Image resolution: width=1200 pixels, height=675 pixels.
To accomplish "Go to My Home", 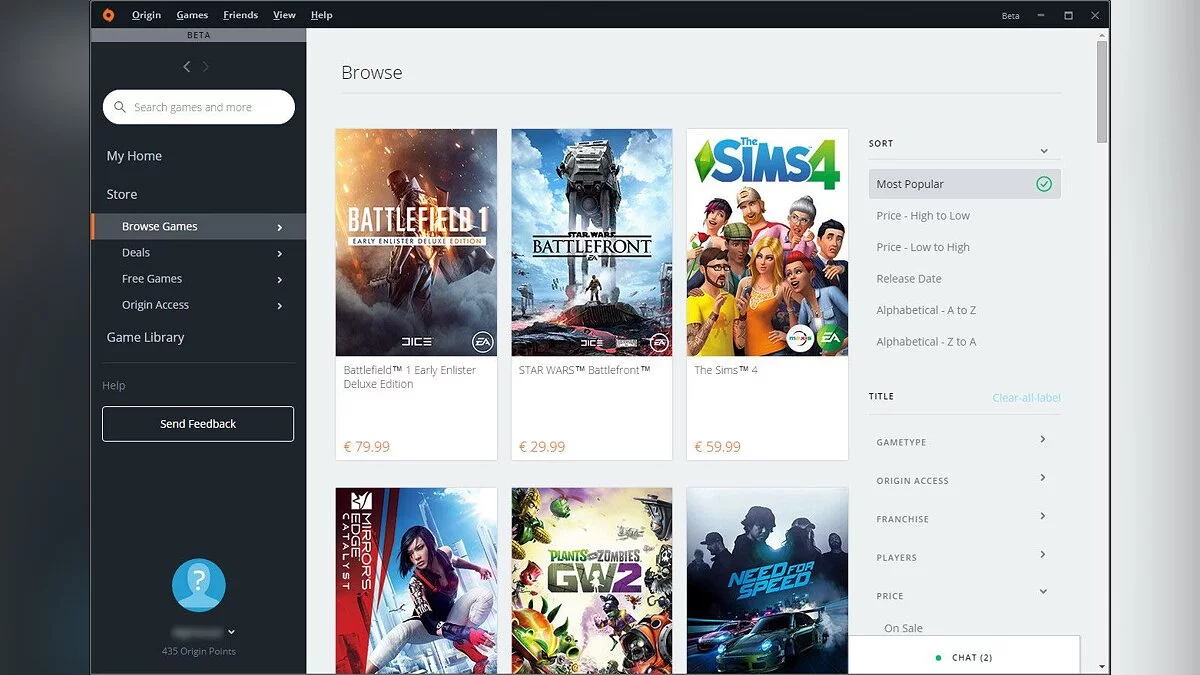I will [134, 156].
